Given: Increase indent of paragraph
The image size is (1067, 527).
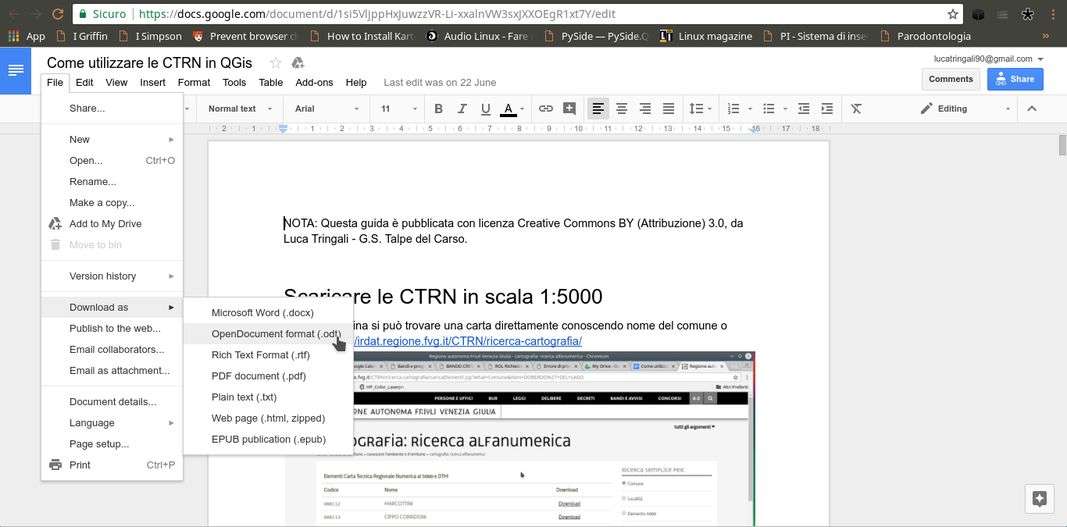Looking at the screenshot, I should [x=827, y=108].
